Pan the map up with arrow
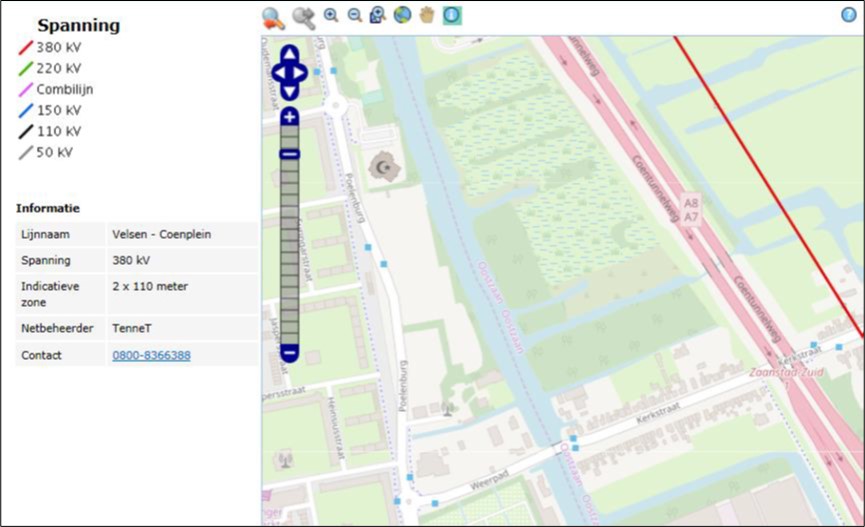The image size is (865, 527). [x=289, y=54]
